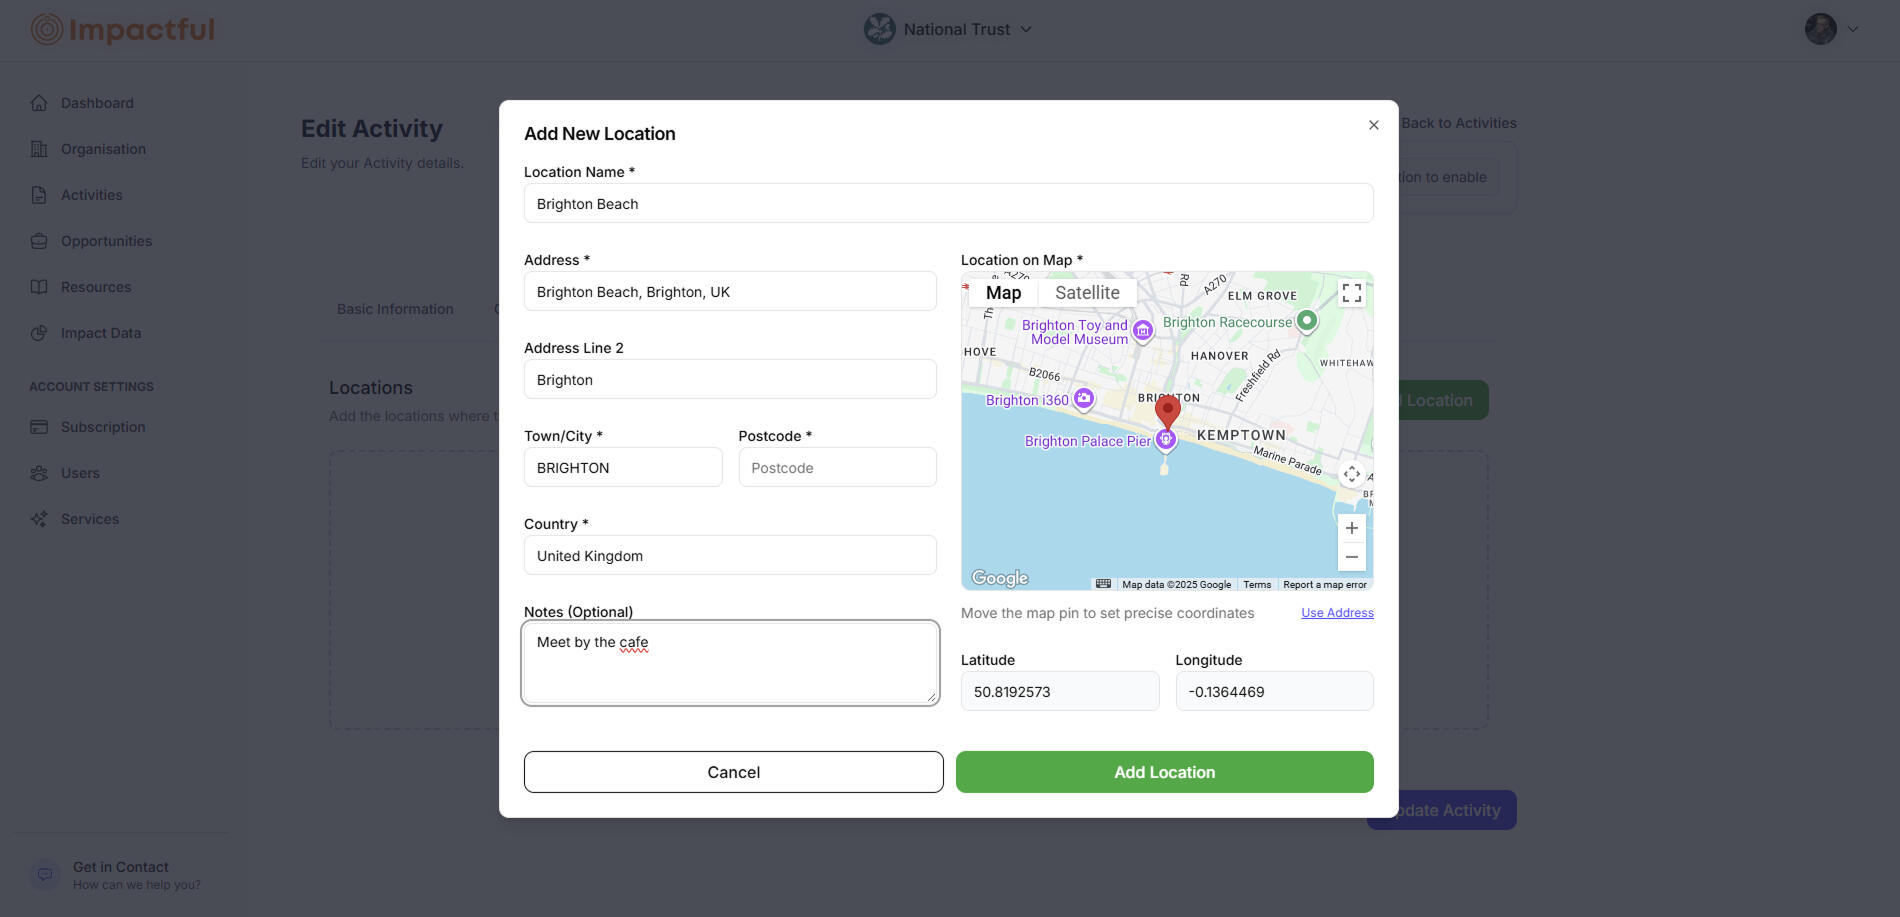Open Services via the sparkle icon
The image size is (1900, 917).
click(x=39, y=519)
